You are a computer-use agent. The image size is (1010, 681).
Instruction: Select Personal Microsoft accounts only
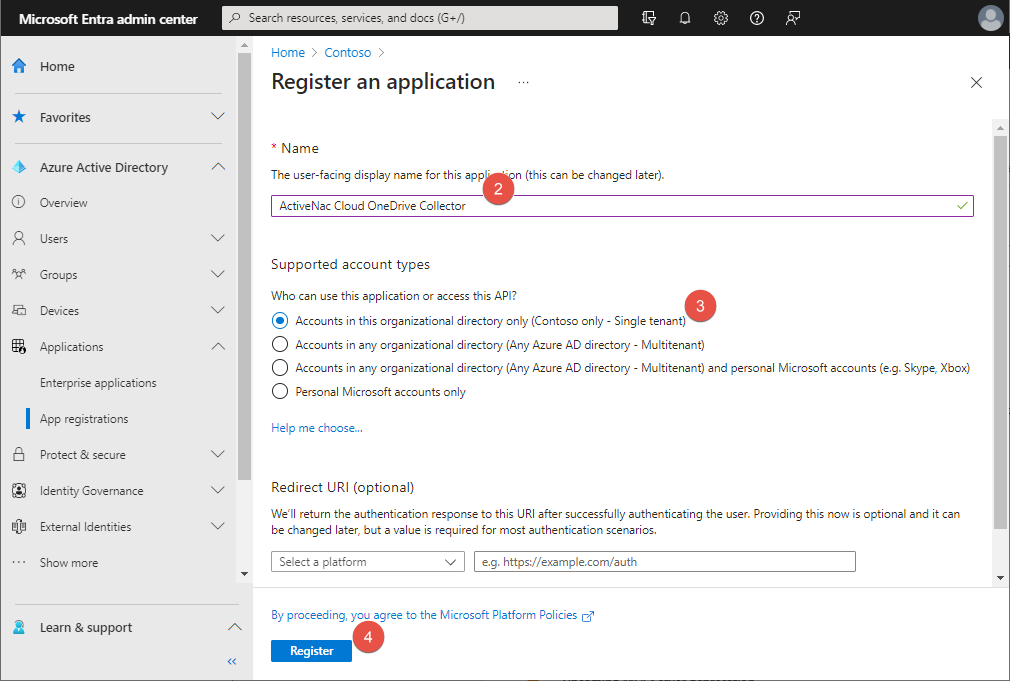[279, 391]
